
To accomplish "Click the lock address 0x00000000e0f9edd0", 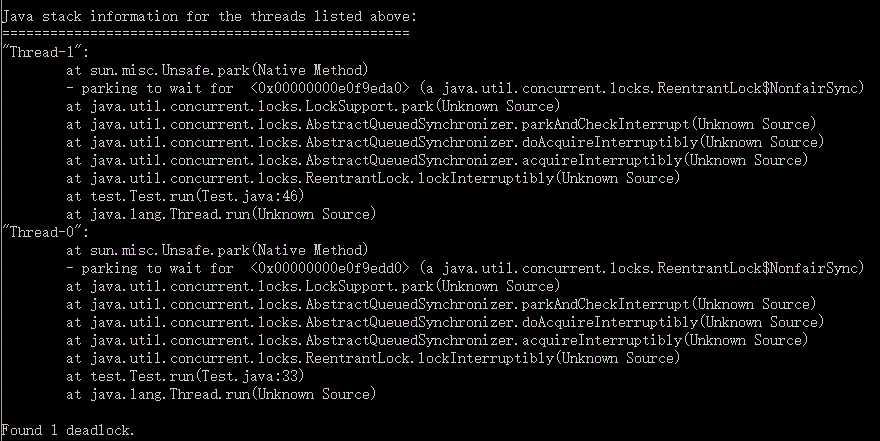I will pyautogui.click(x=330, y=268).
